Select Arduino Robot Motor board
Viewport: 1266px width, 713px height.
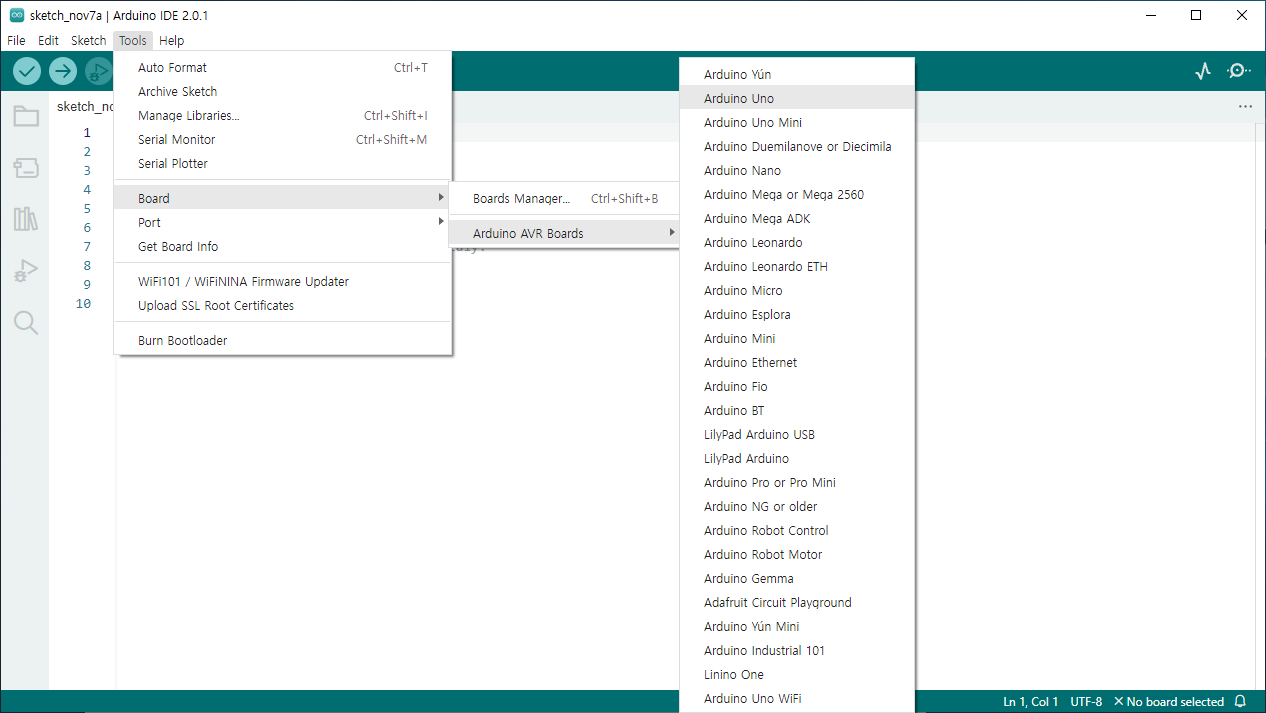click(797, 555)
